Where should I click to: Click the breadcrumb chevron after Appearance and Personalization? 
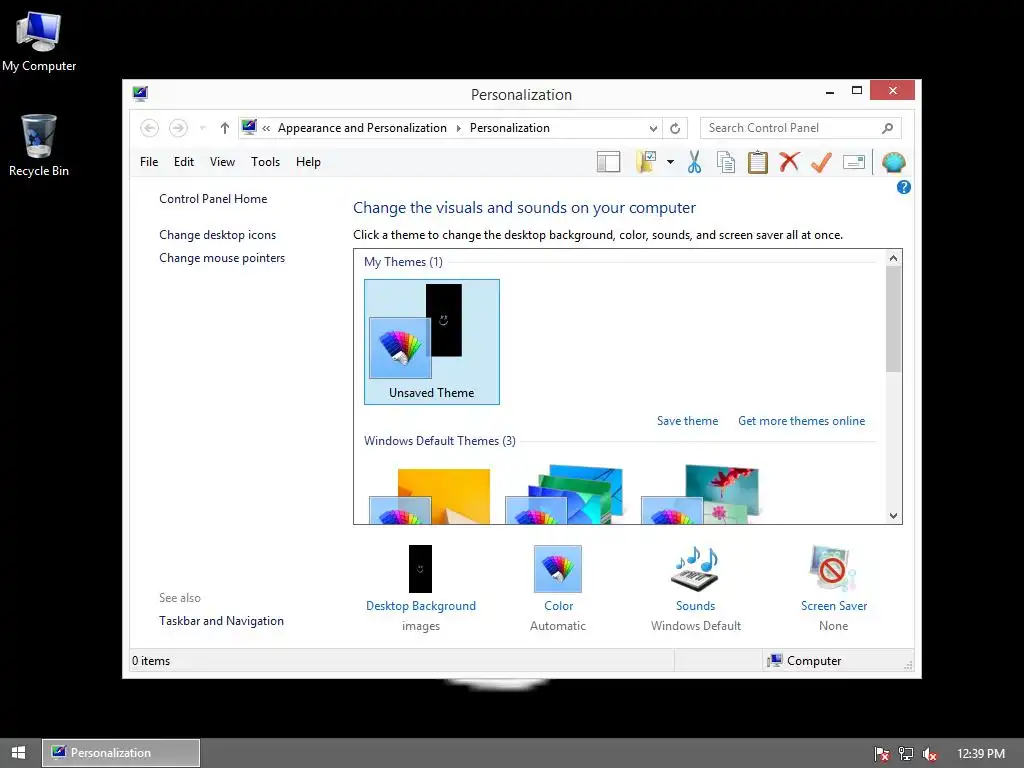point(458,129)
